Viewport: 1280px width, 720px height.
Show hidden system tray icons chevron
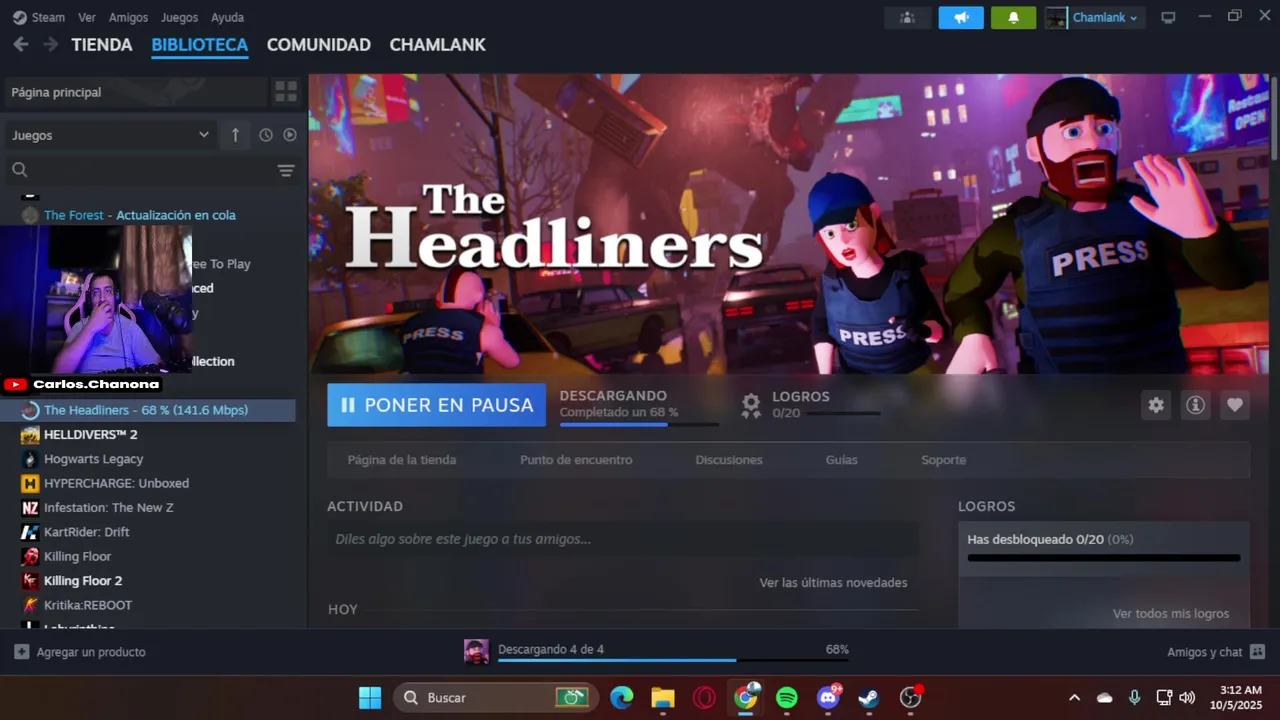tap(1074, 697)
